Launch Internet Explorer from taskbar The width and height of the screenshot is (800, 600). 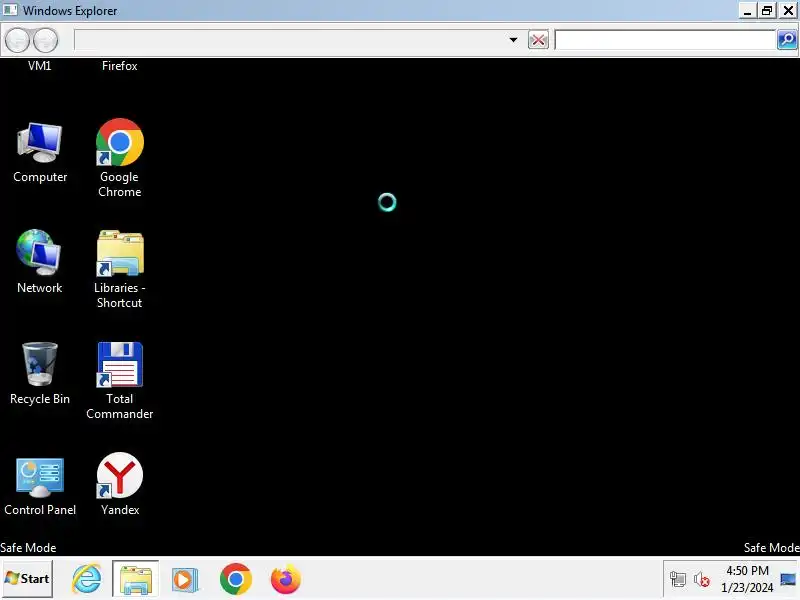tap(86, 579)
